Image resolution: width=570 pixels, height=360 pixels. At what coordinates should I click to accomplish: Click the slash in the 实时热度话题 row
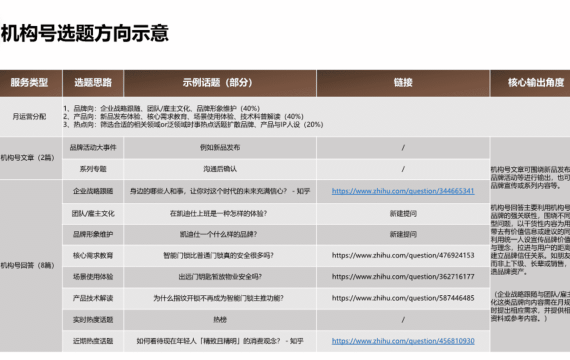[403, 320]
